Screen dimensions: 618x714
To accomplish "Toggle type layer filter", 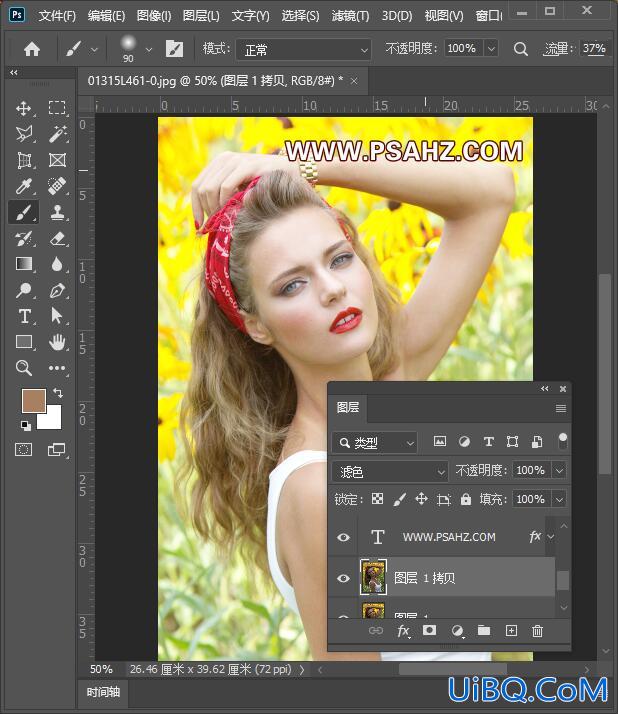I will pyautogui.click(x=489, y=441).
